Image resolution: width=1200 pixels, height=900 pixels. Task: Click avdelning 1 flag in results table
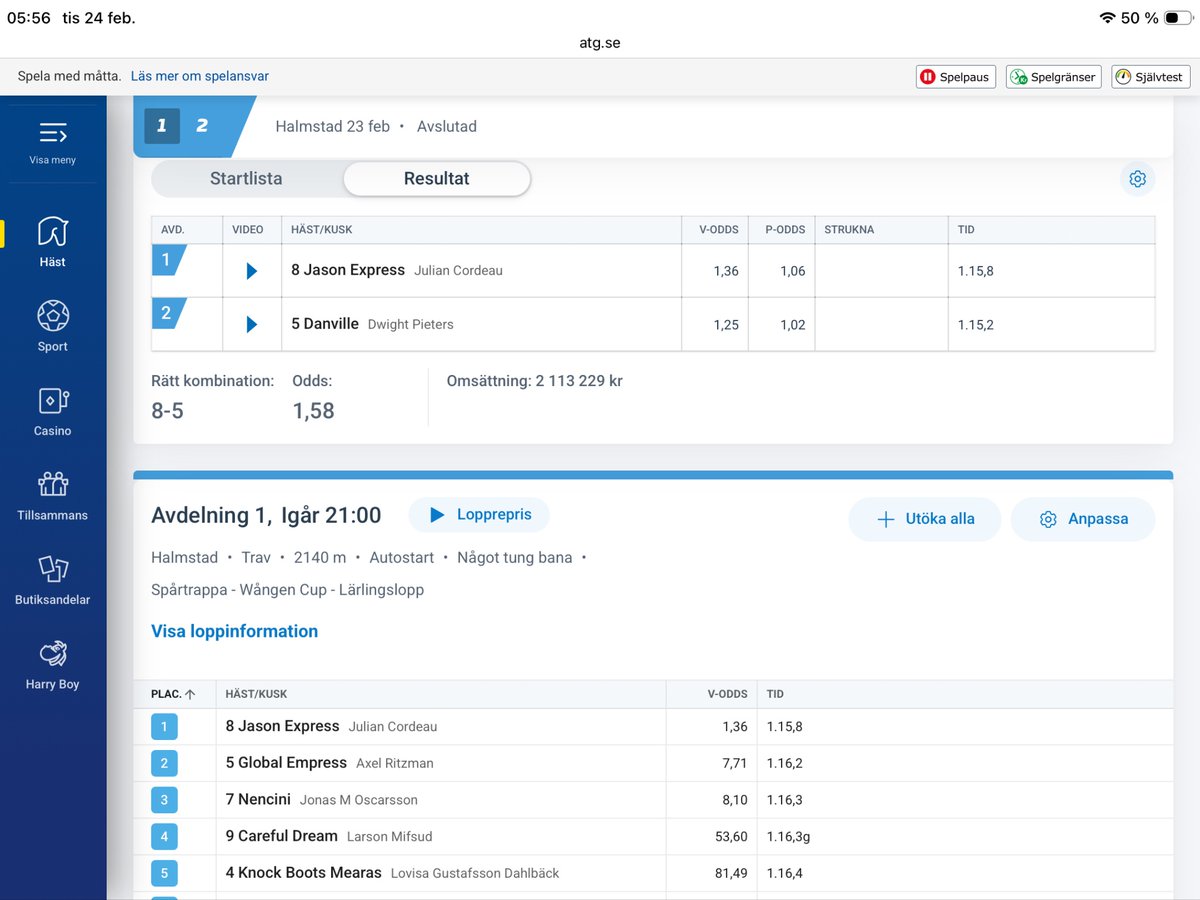(x=168, y=261)
